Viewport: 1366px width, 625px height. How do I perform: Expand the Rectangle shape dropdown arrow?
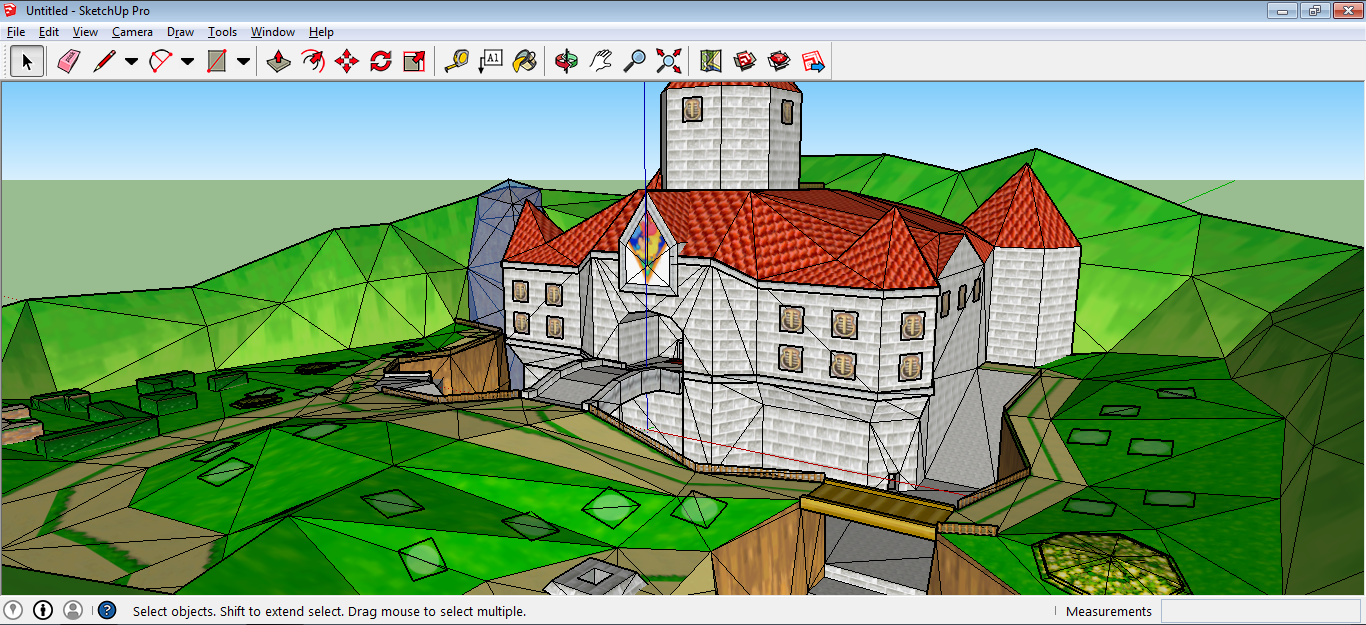pos(243,62)
